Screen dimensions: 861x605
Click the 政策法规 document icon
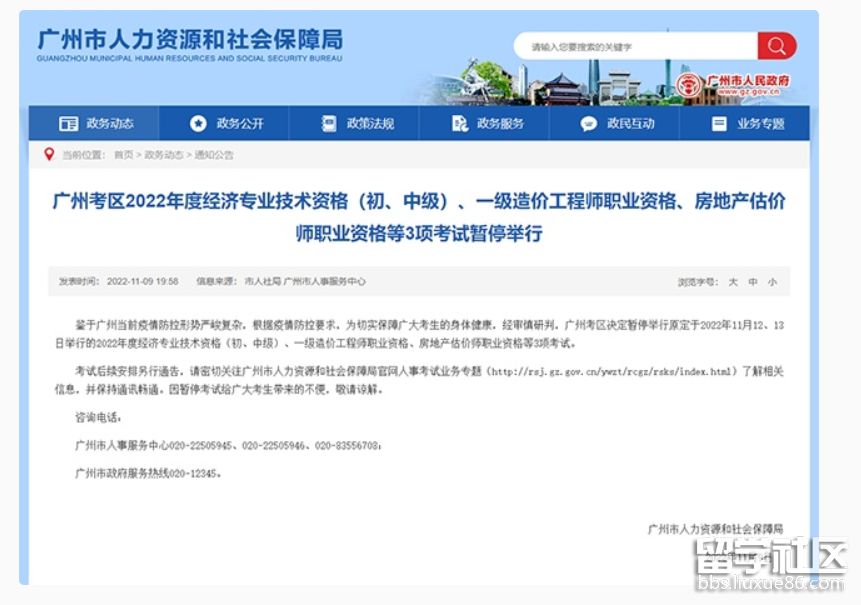click(x=329, y=124)
